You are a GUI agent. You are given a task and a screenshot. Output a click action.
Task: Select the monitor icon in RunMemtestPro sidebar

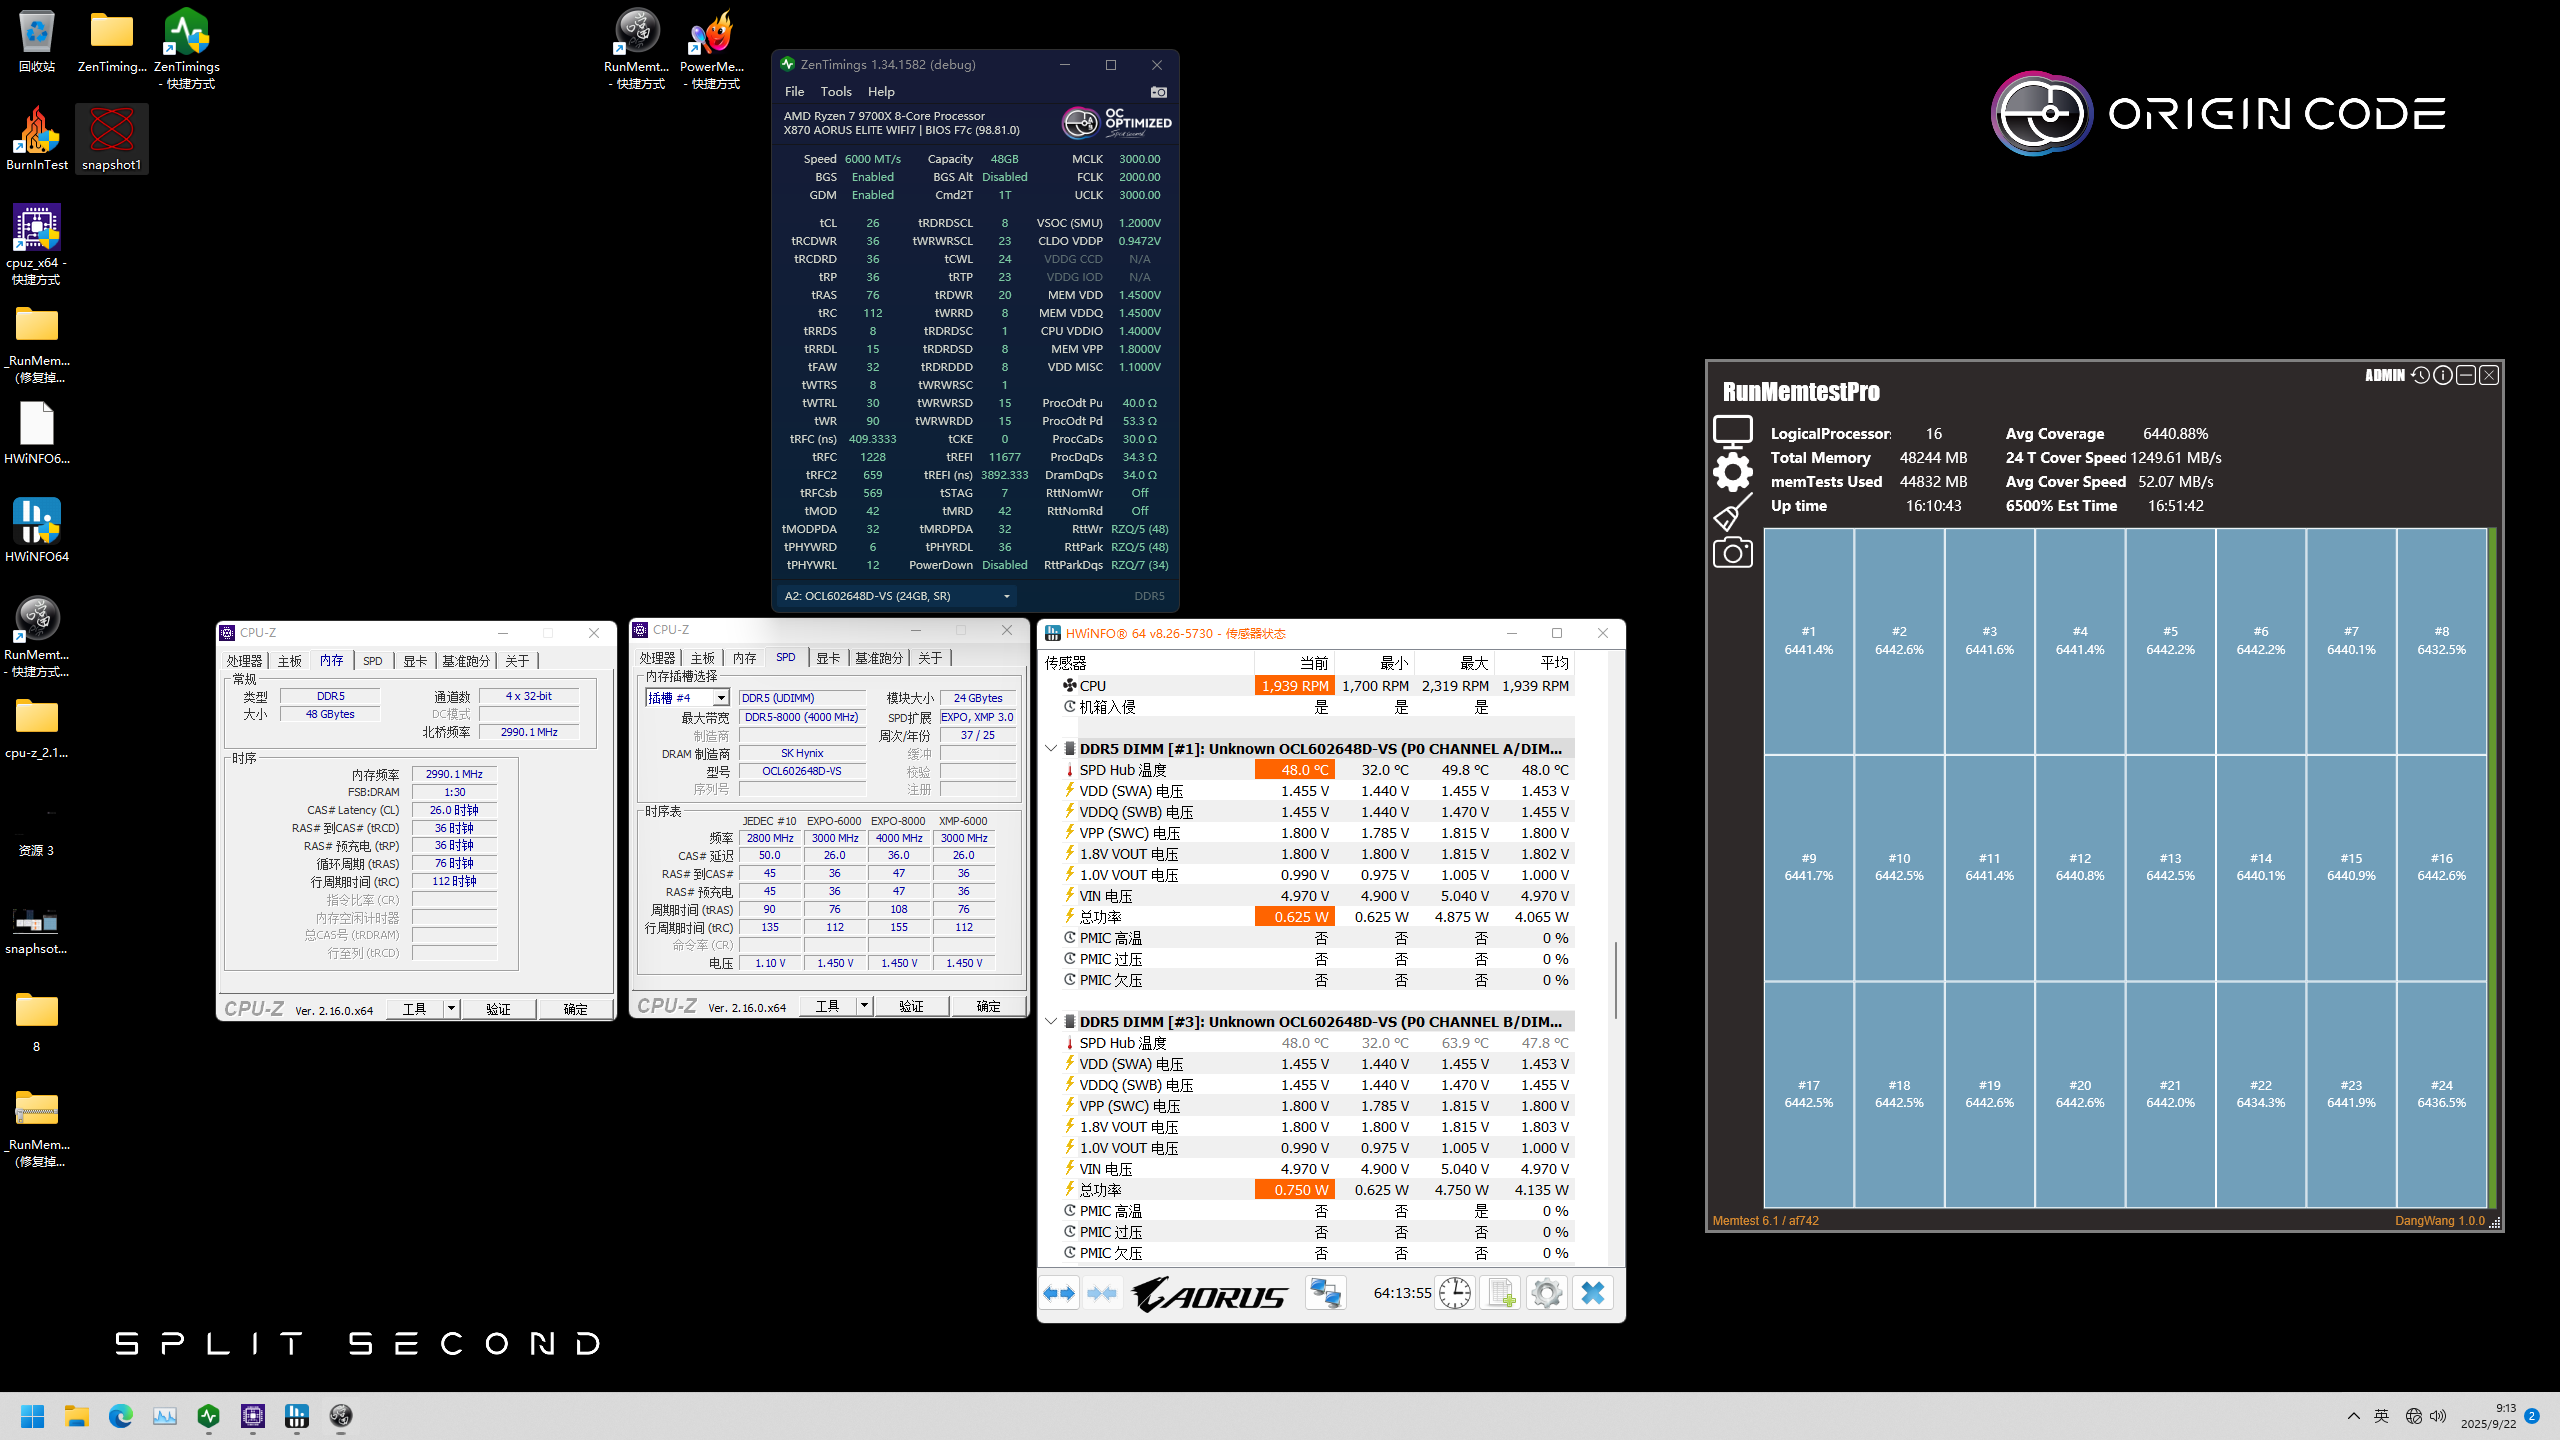click(1733, 430)
